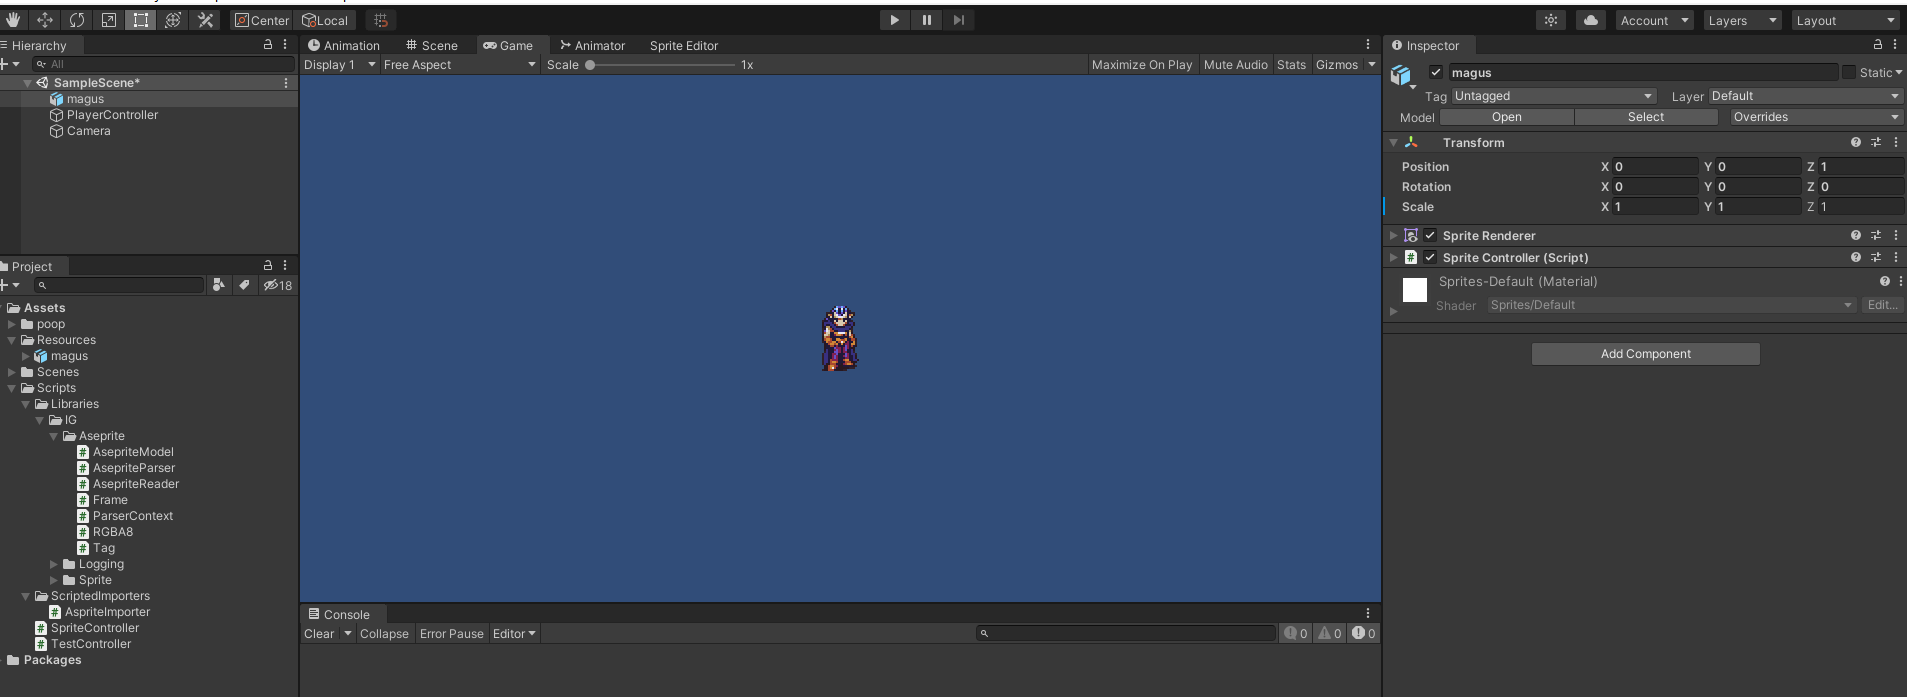Click the Game view Scale slider
The height and width of the screenshot is (697, 1907).
[x=662, y=65]
